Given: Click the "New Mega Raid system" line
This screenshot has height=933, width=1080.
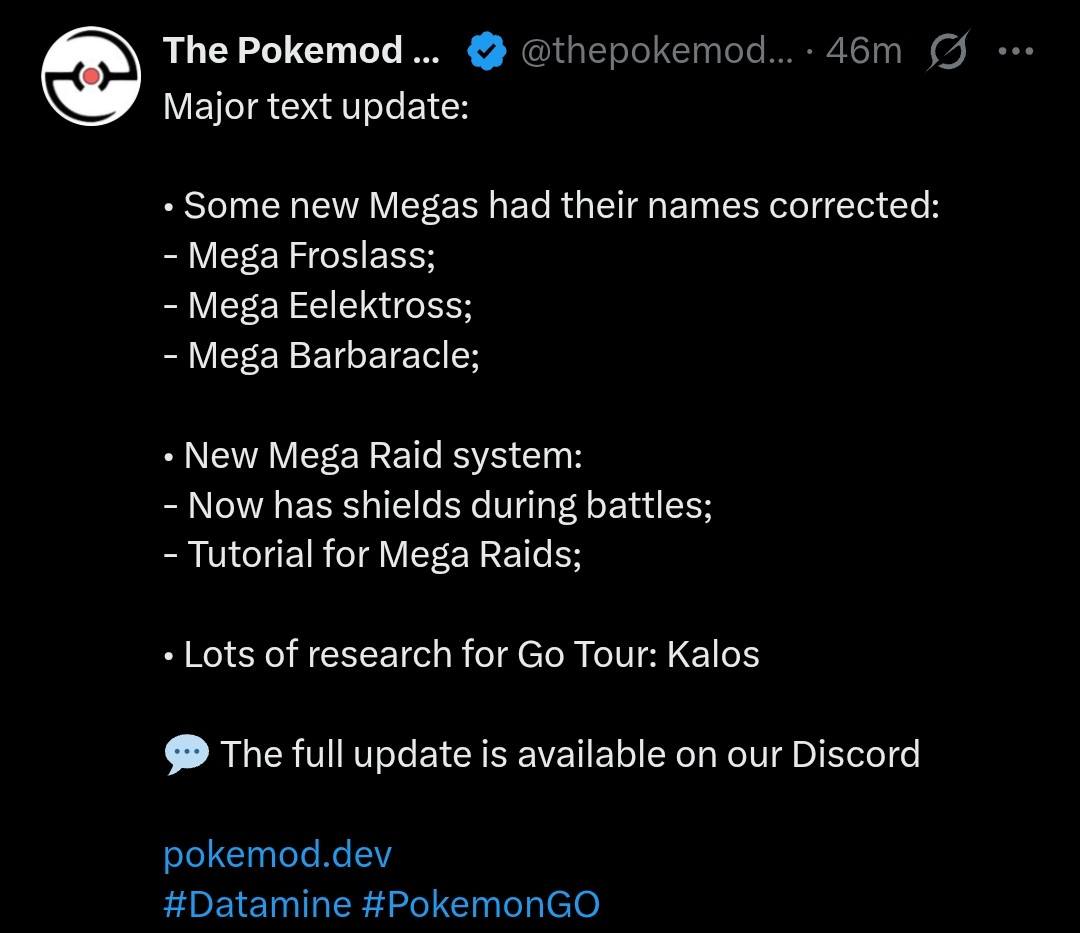Looking at the screenshot, I should coord(374,455).
